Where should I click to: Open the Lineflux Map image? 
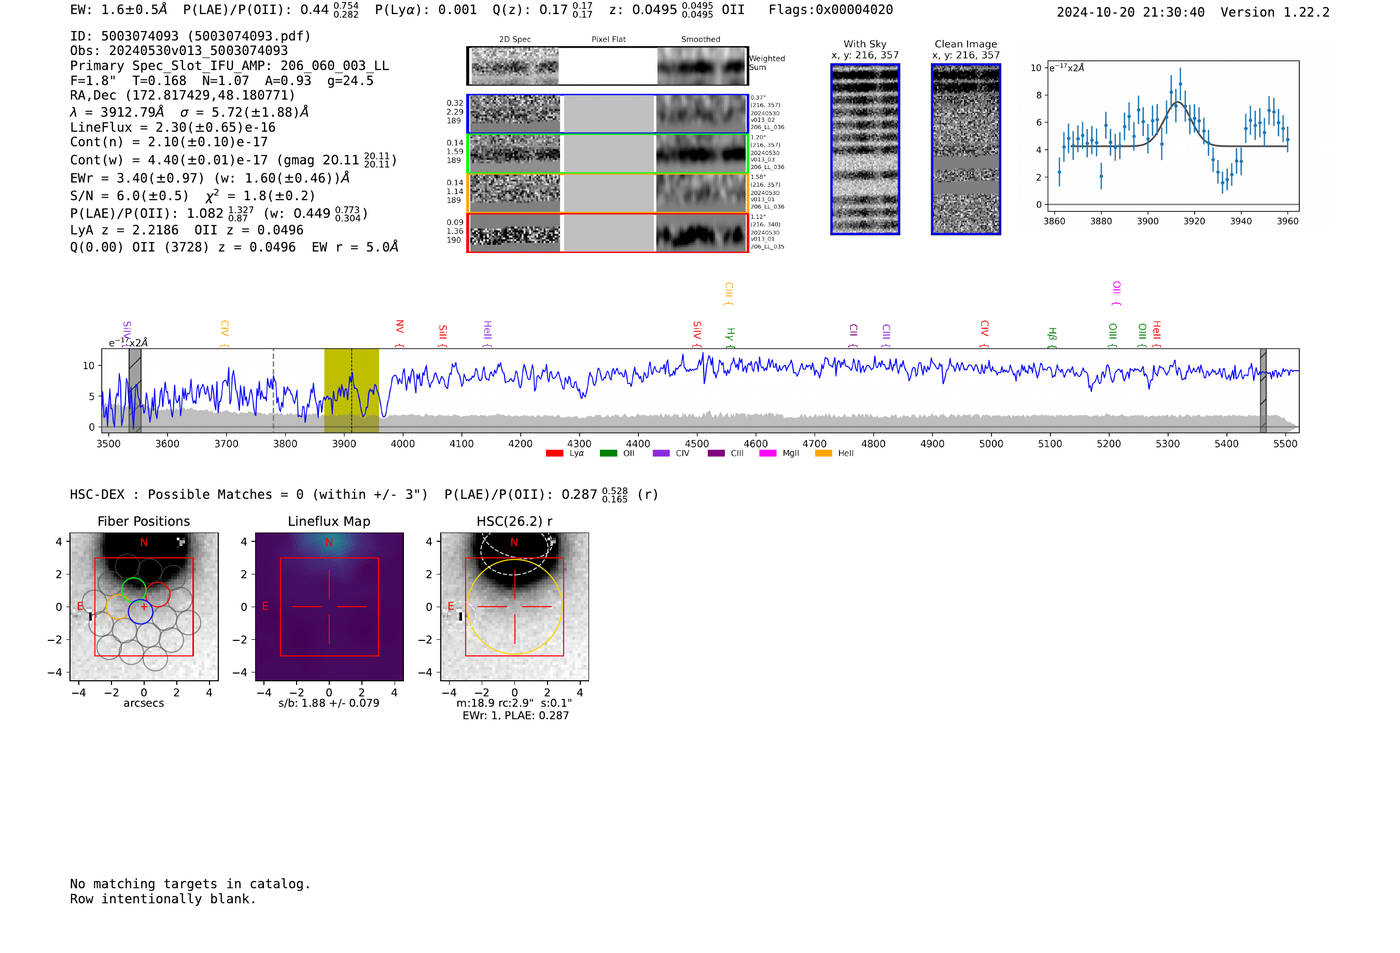(x=329, y=607)
